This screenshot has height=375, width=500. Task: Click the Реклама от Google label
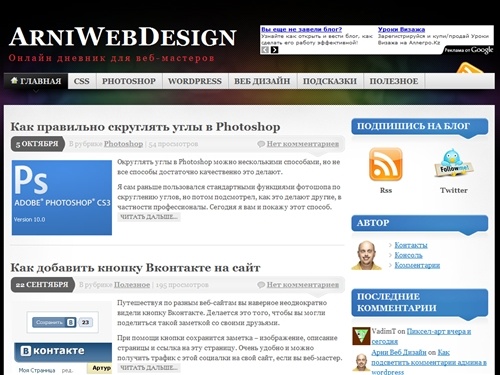coord(468,50)
